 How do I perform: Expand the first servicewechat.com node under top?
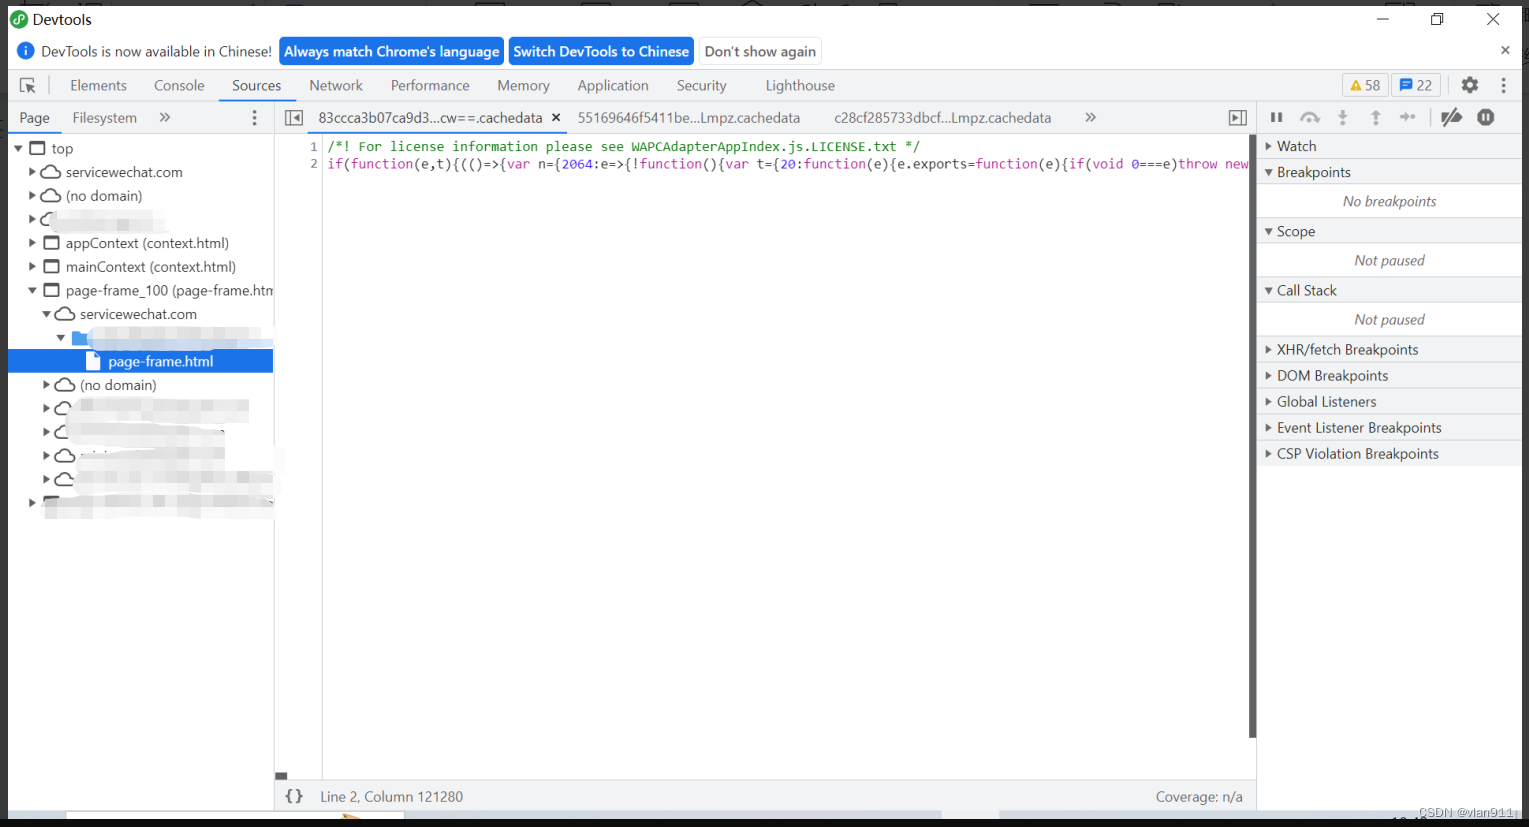(x=32, y=172)
